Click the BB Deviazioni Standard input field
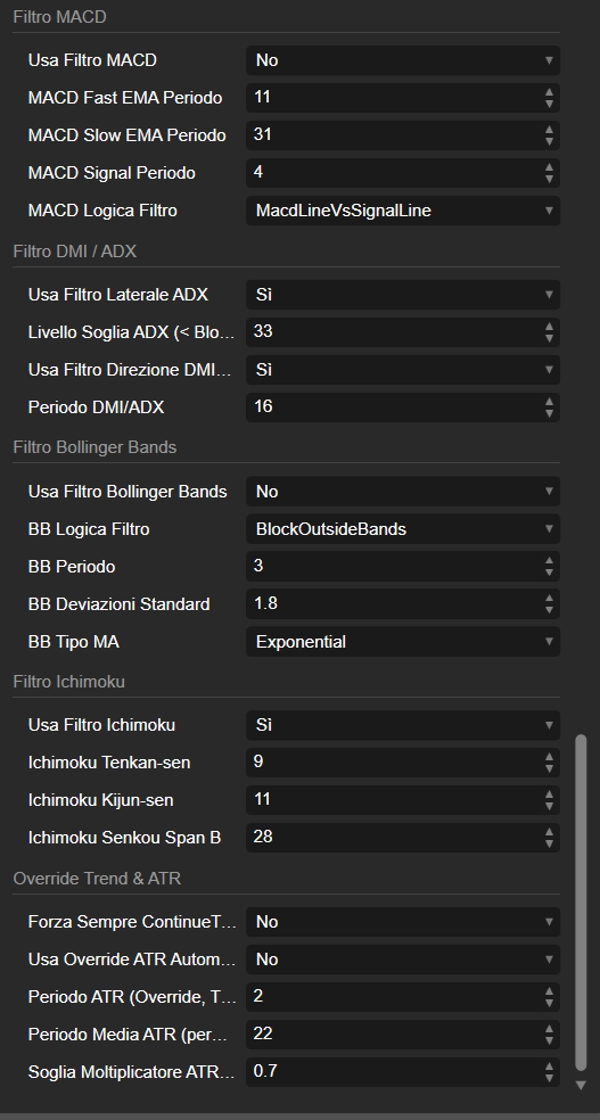 coord(392,604)
